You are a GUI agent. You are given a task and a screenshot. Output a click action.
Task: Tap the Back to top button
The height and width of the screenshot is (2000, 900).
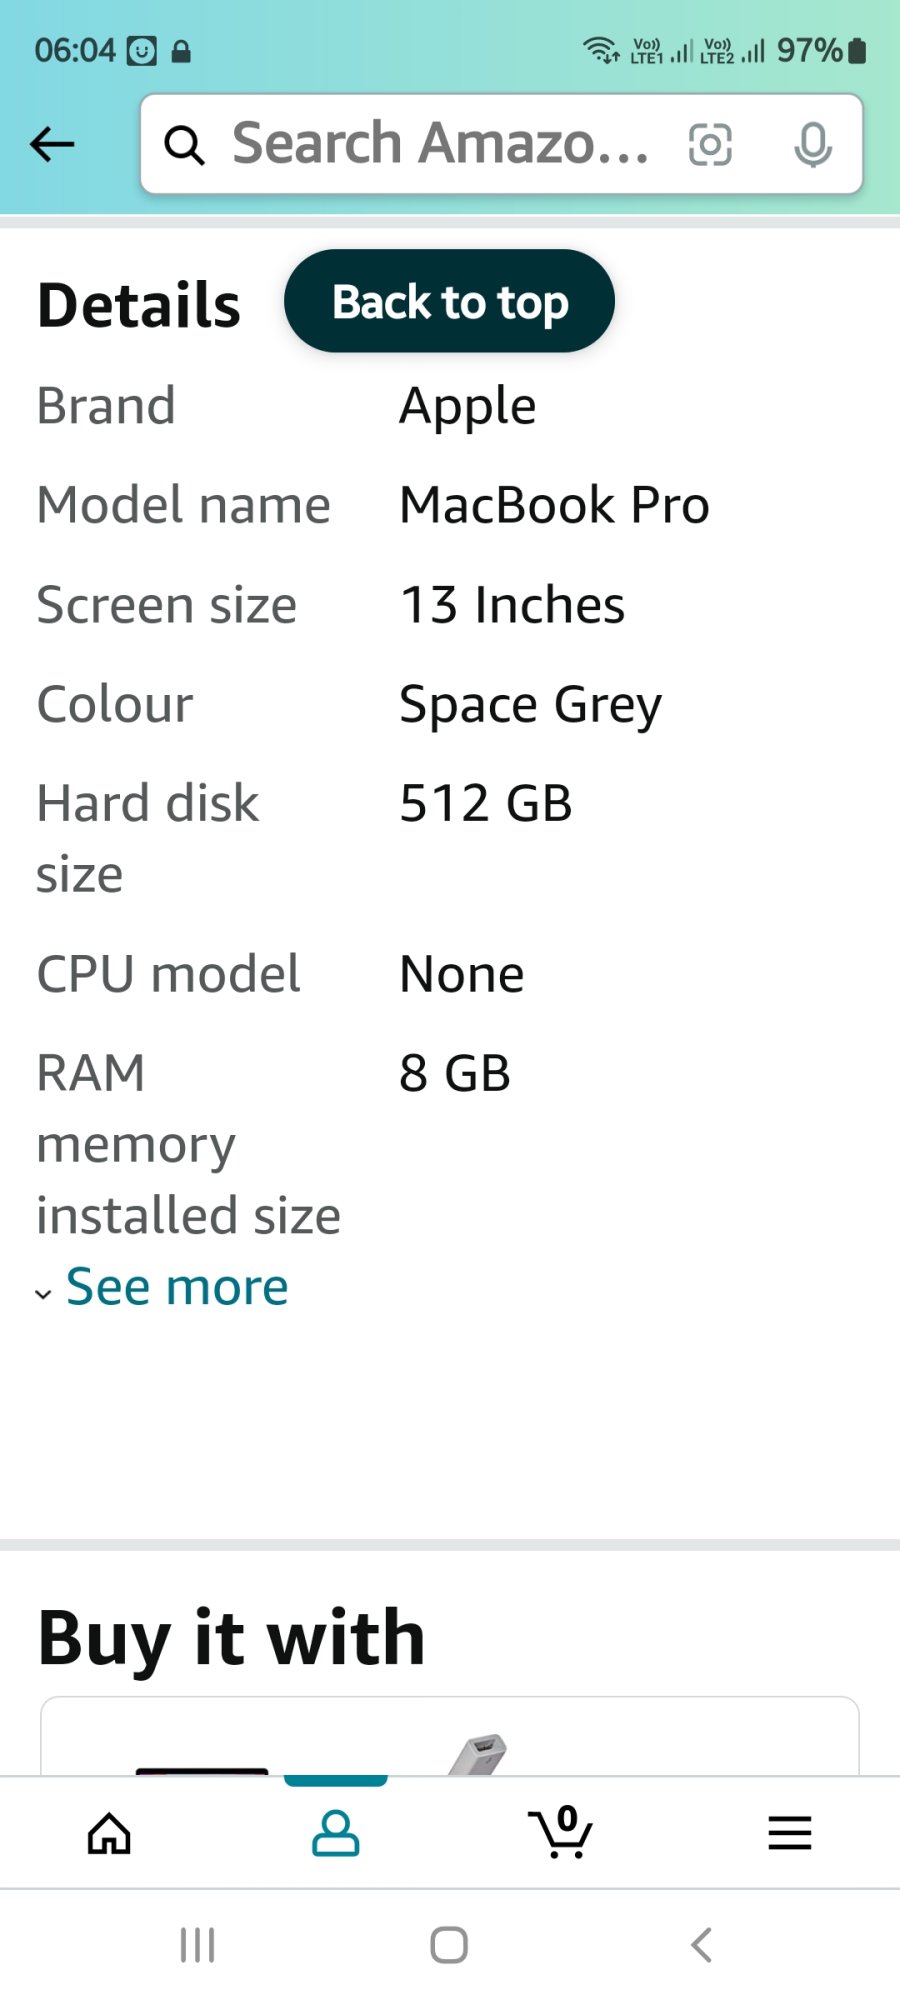pyautogui.click(x=449, y=301)
